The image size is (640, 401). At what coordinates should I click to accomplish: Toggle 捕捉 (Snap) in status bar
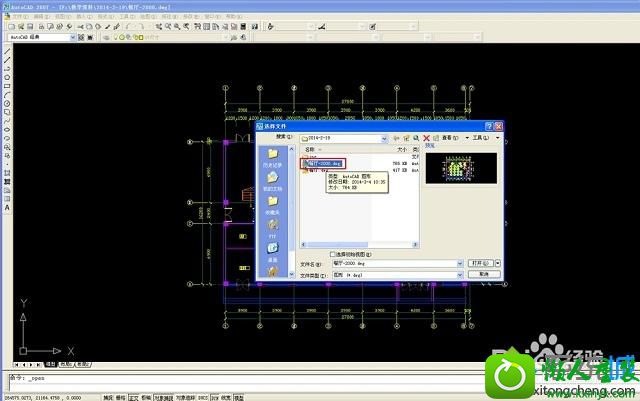(108, 397)
